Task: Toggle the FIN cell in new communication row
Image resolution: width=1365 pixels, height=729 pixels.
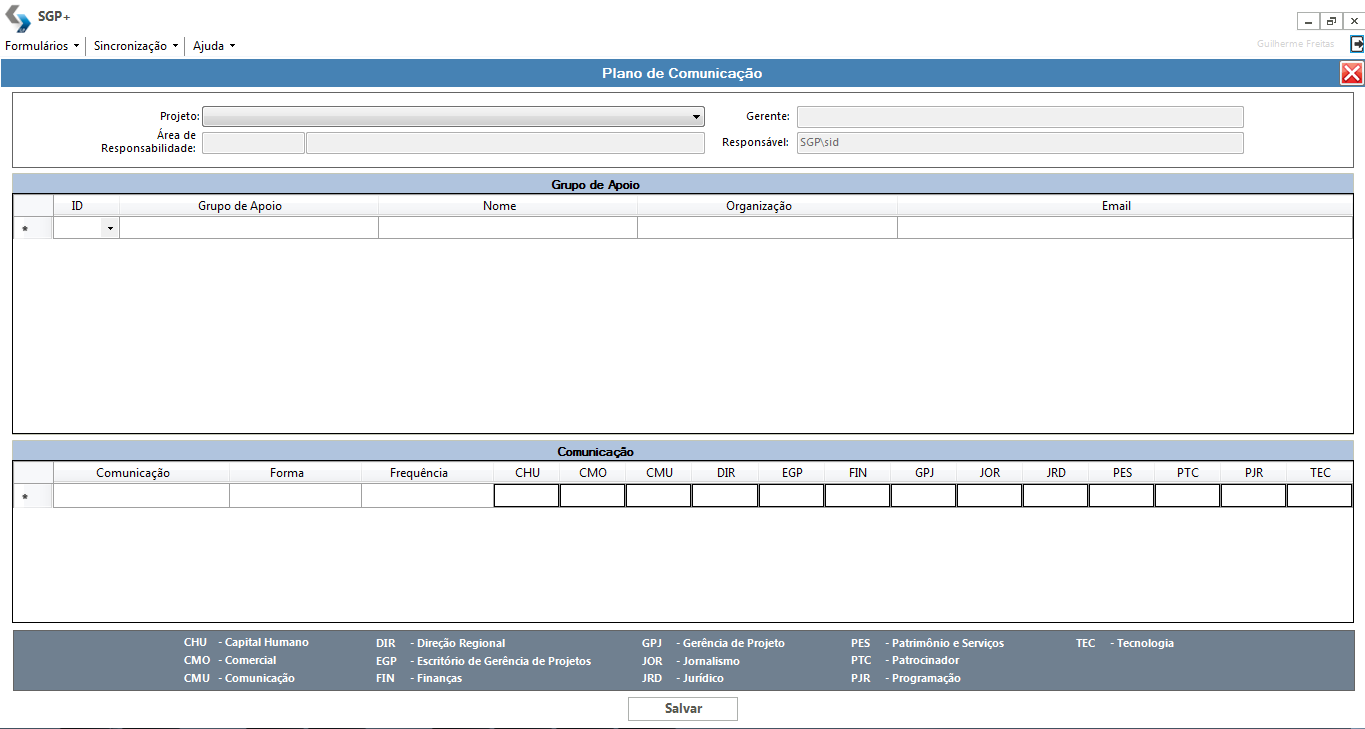Action: (x=857, y=496)
